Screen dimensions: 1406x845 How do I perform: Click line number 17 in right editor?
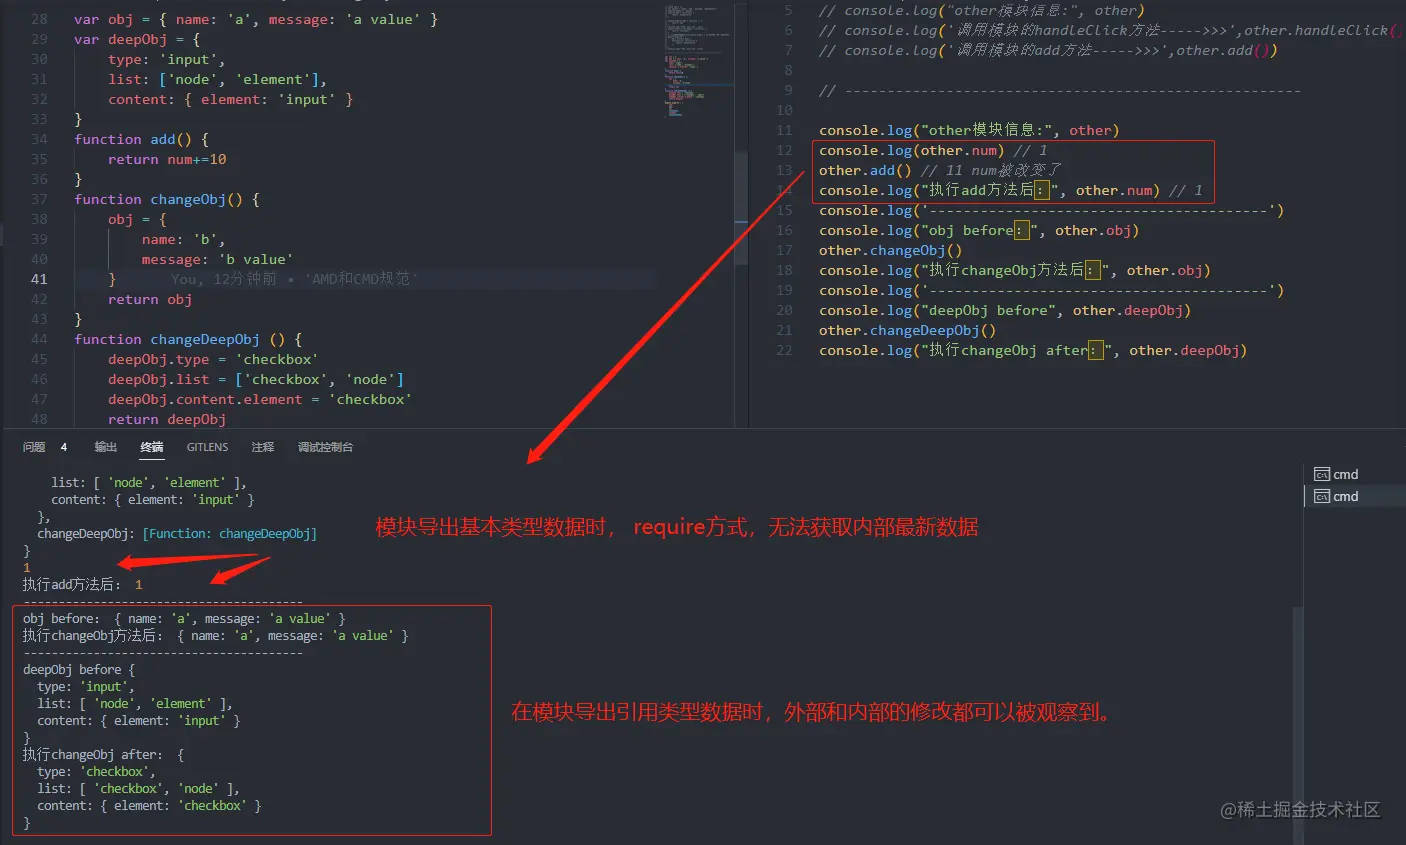click(784, 250)
